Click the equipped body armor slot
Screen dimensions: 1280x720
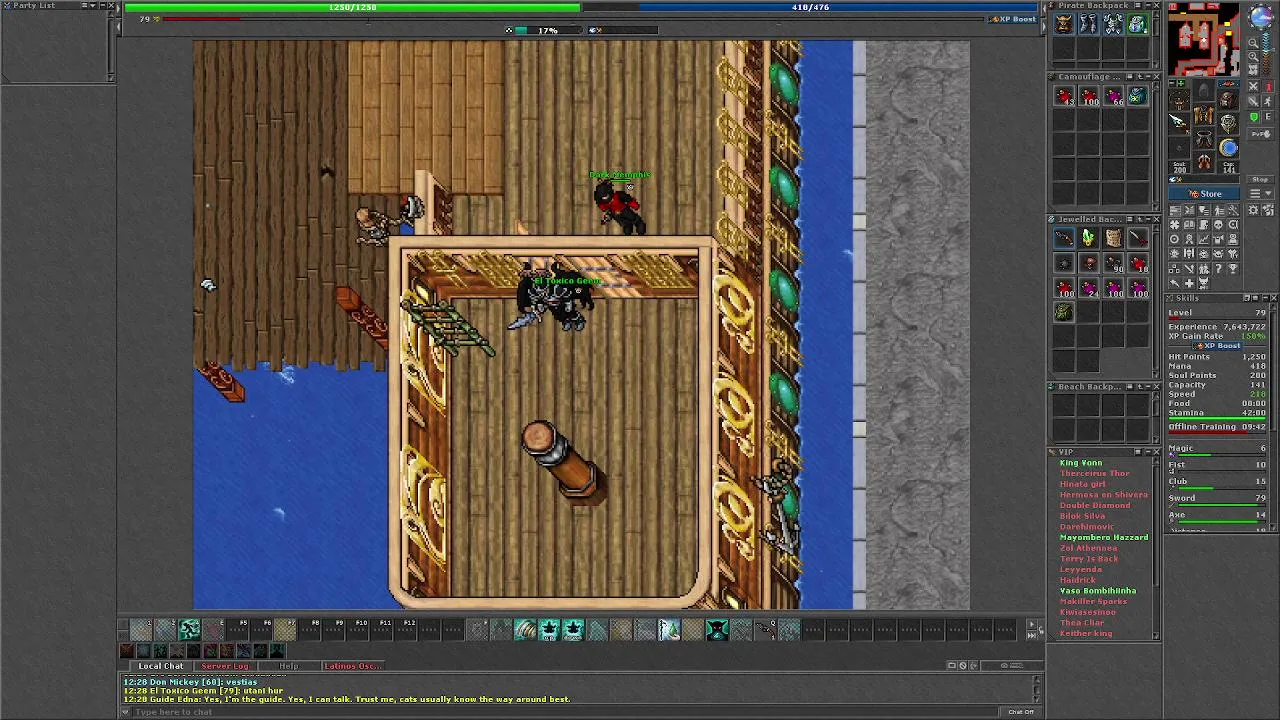pyautogui.click(x=1204, y=112)
